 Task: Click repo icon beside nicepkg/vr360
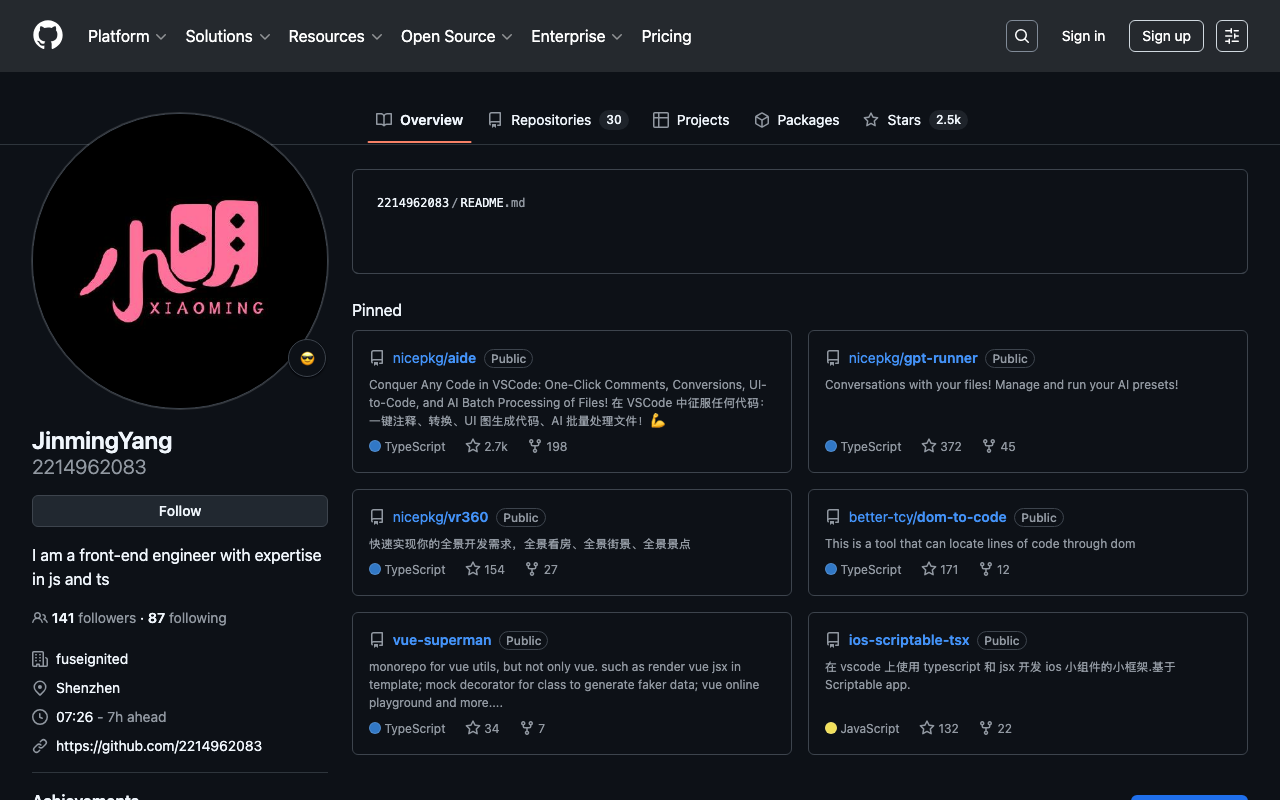click(x=377, y=517)
